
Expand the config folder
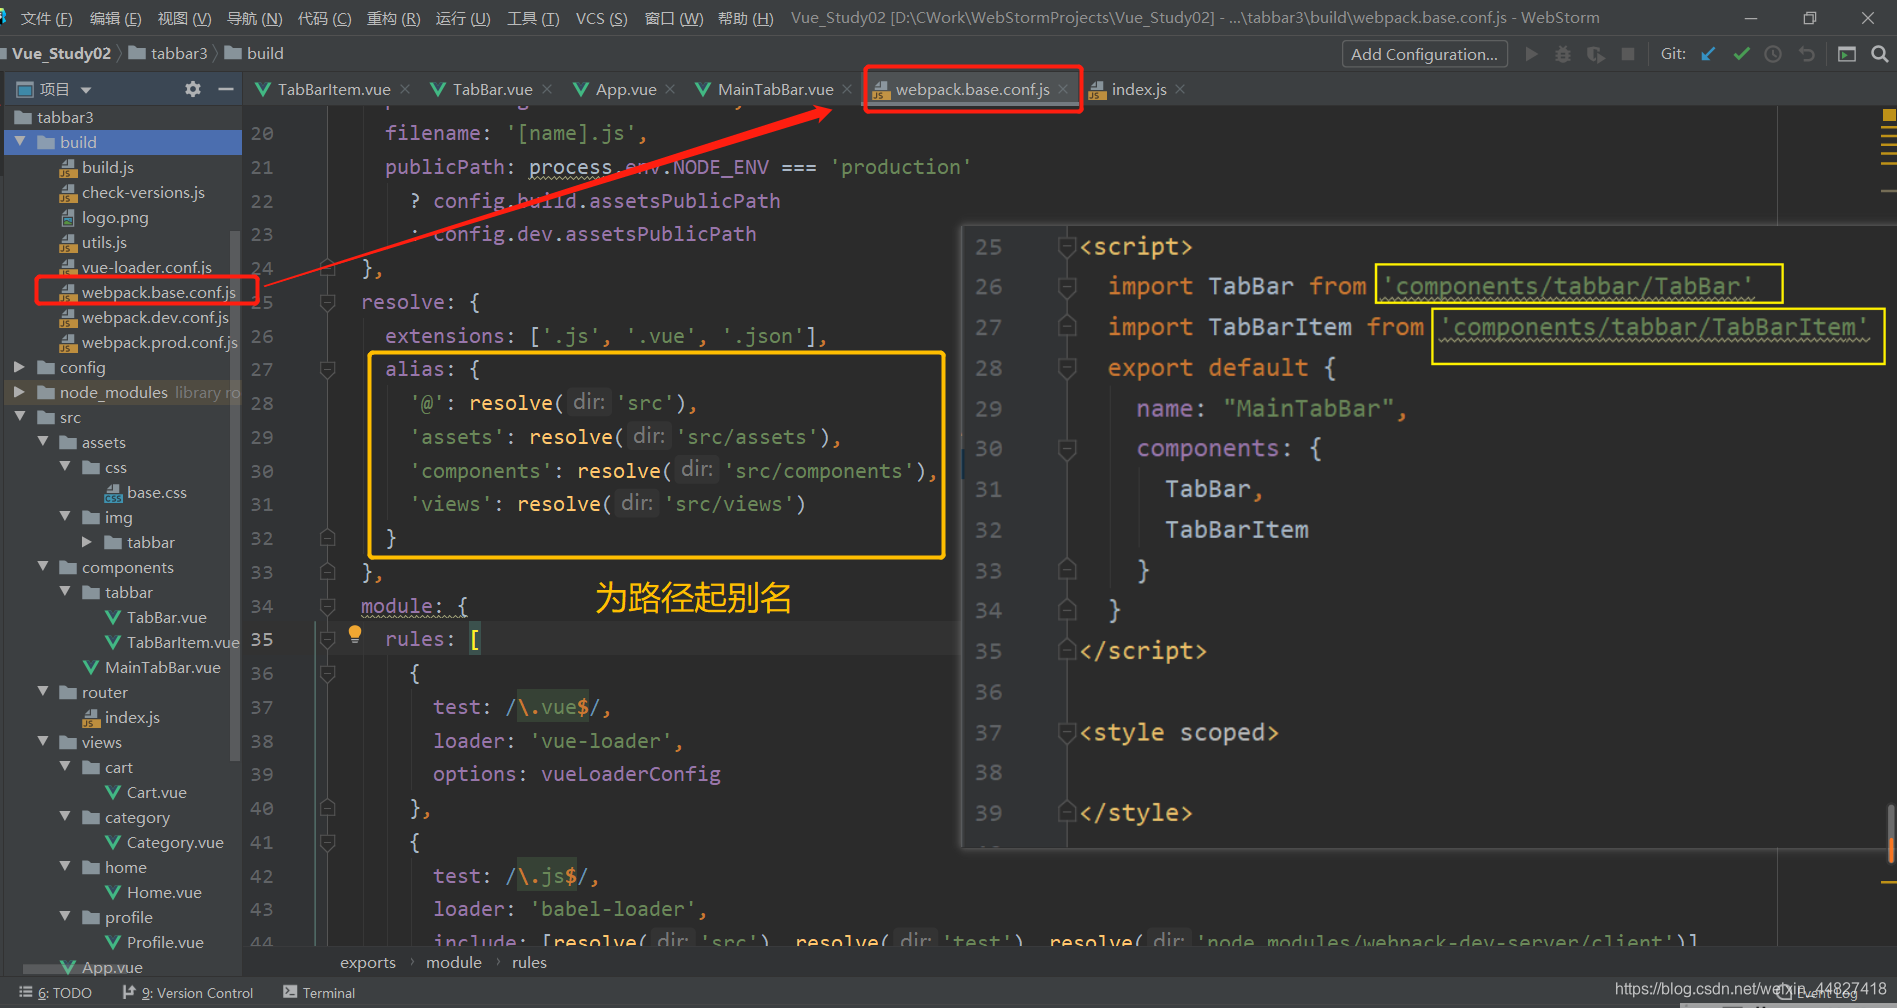click(x=19, y=367)
